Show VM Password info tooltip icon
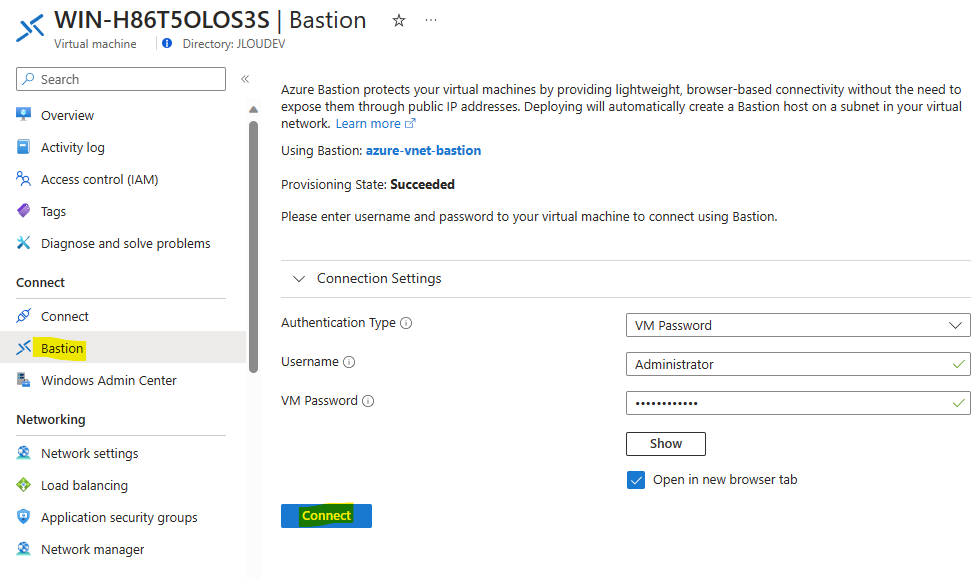Image resolution: width=978 pixels, height=579 pixels. (368, 401)
